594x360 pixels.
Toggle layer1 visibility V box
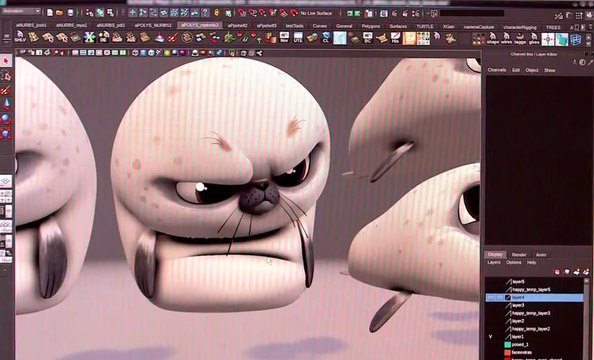click(x=491, y=337)
